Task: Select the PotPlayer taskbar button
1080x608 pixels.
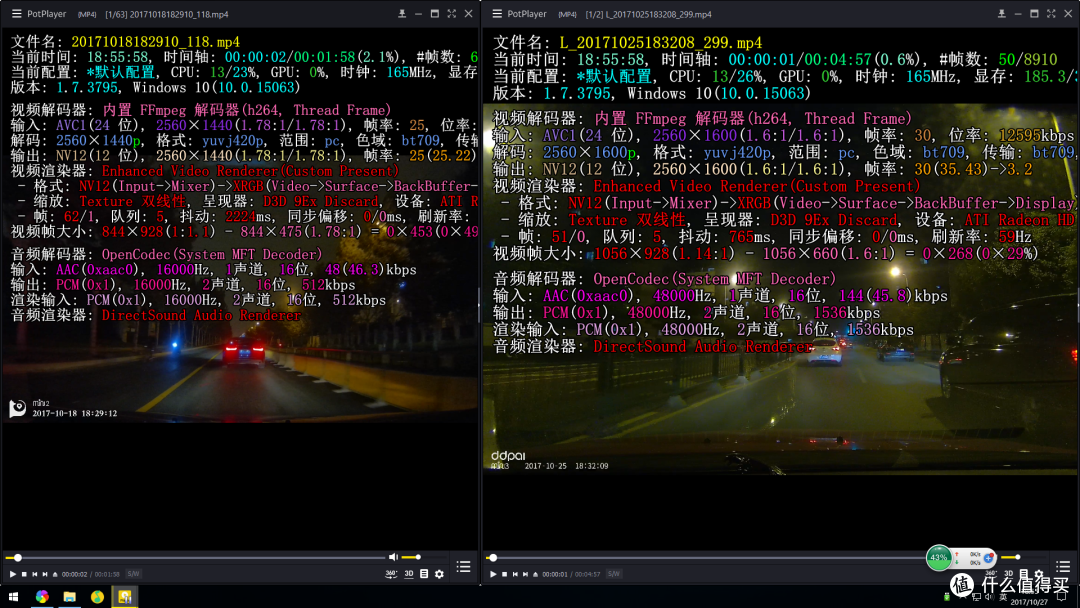Action: (125, 597)
